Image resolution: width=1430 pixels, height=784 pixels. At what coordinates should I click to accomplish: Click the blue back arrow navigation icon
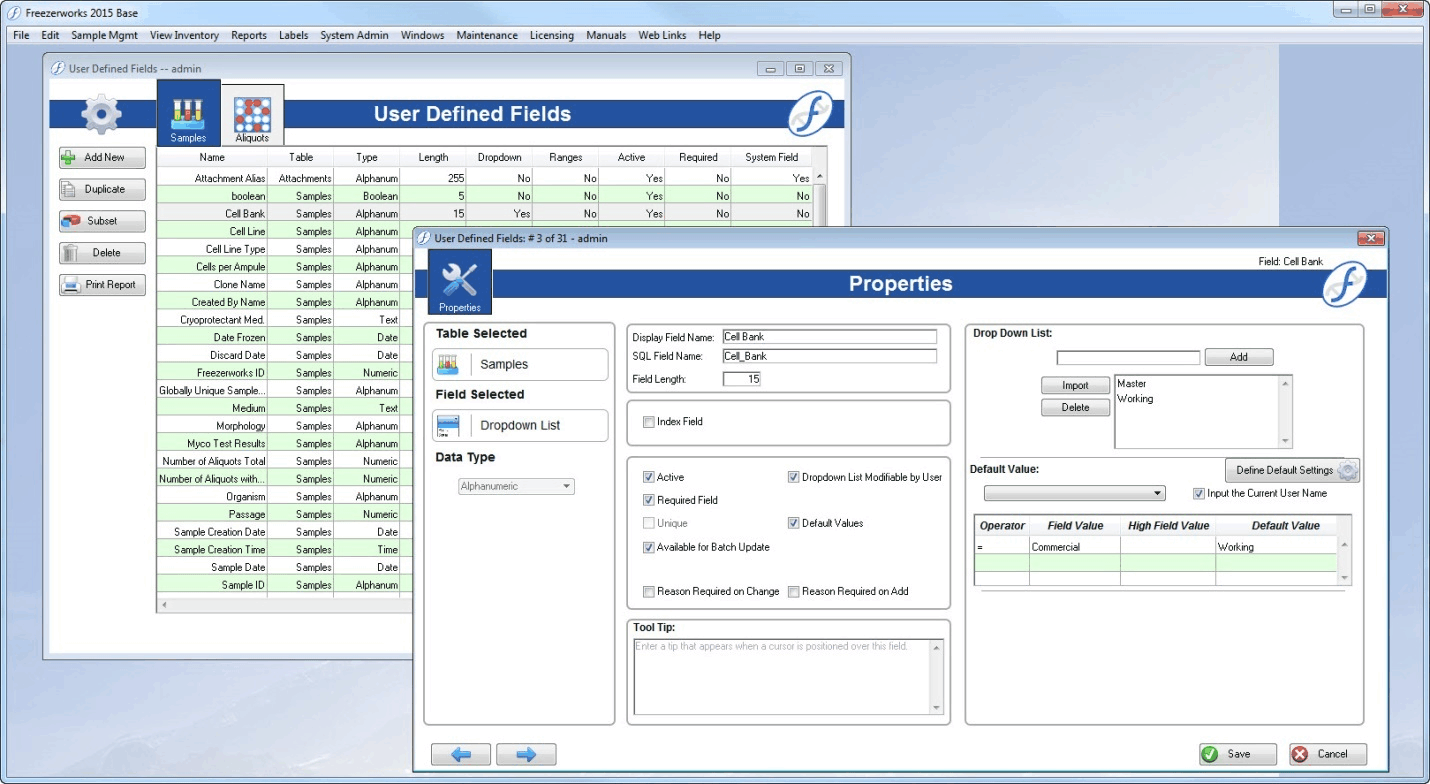[x=461, y=754]
